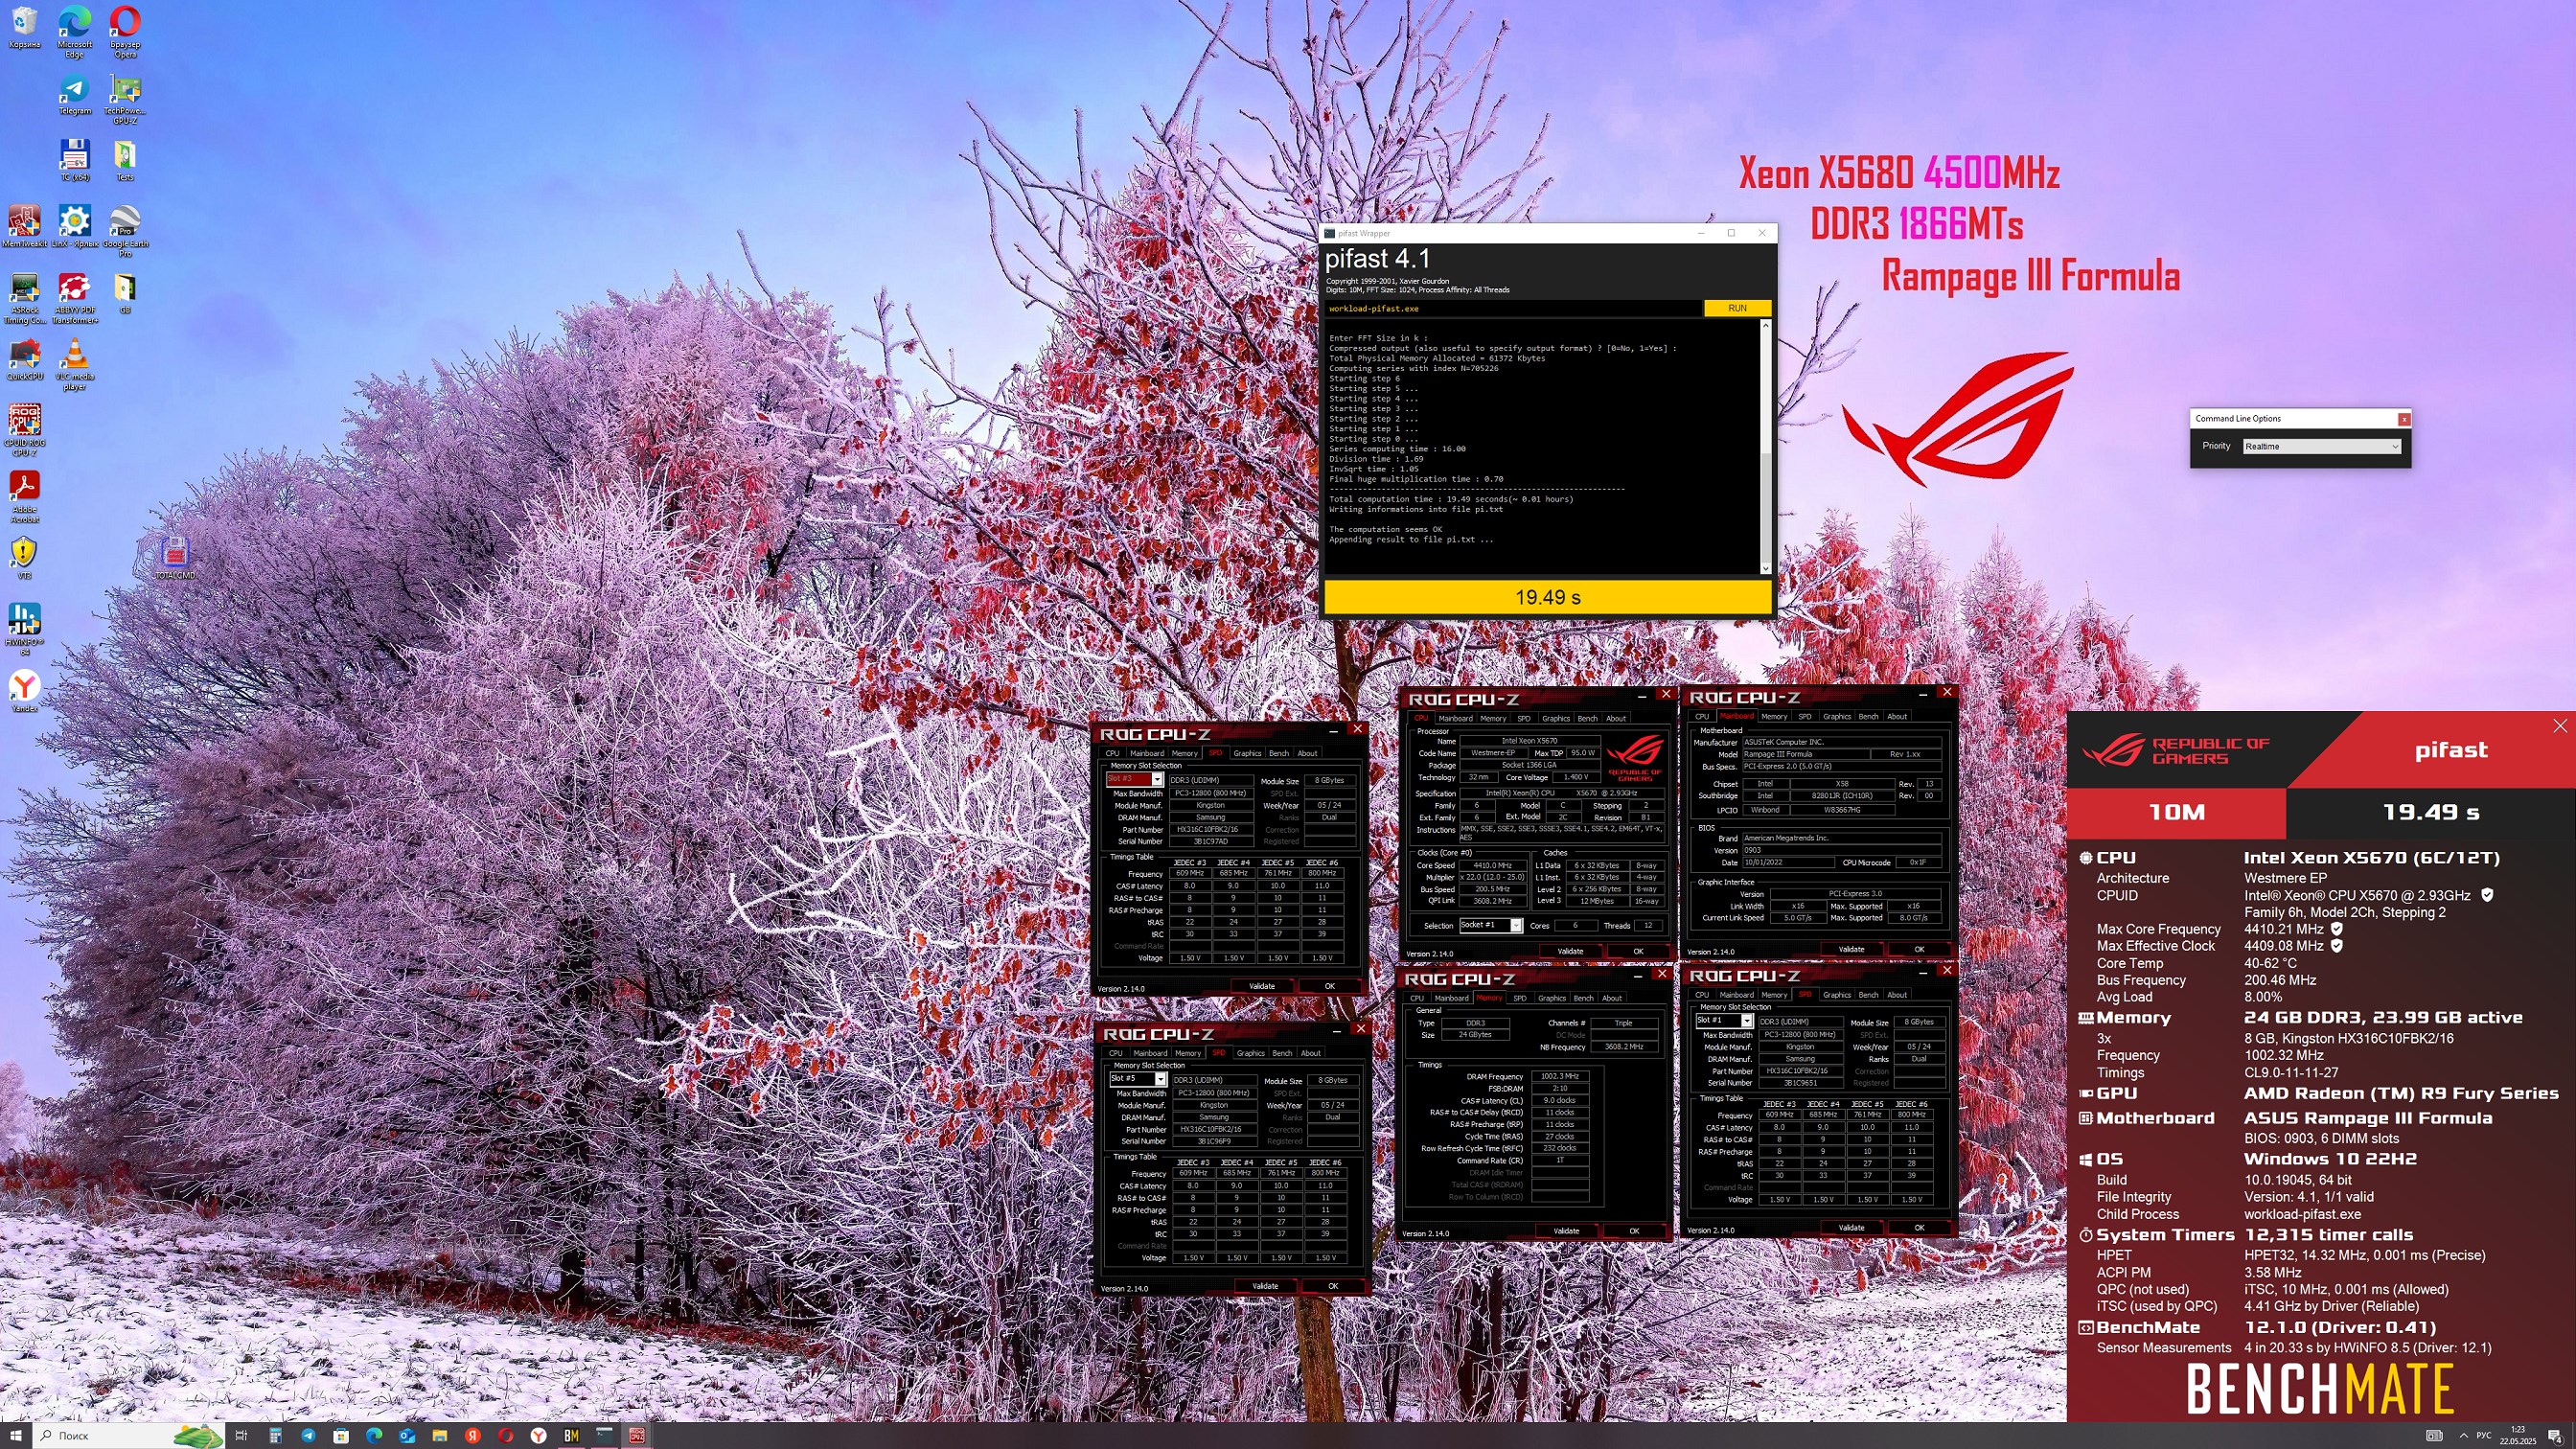This screenshot has height=1449, width=2576.
Task: Open the Bench tab in the Slot #3 CPU-Z window
Action: (x=1278, y=753)
